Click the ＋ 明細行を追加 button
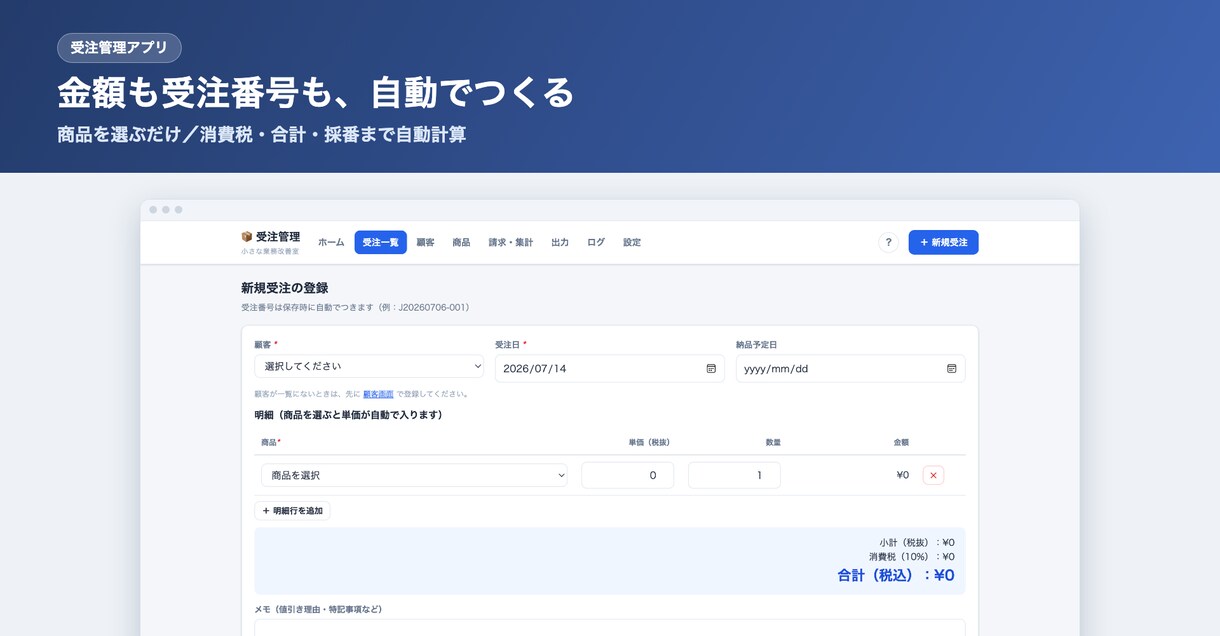The width and height of the screenshot is (1220, 636). (292, 510)
